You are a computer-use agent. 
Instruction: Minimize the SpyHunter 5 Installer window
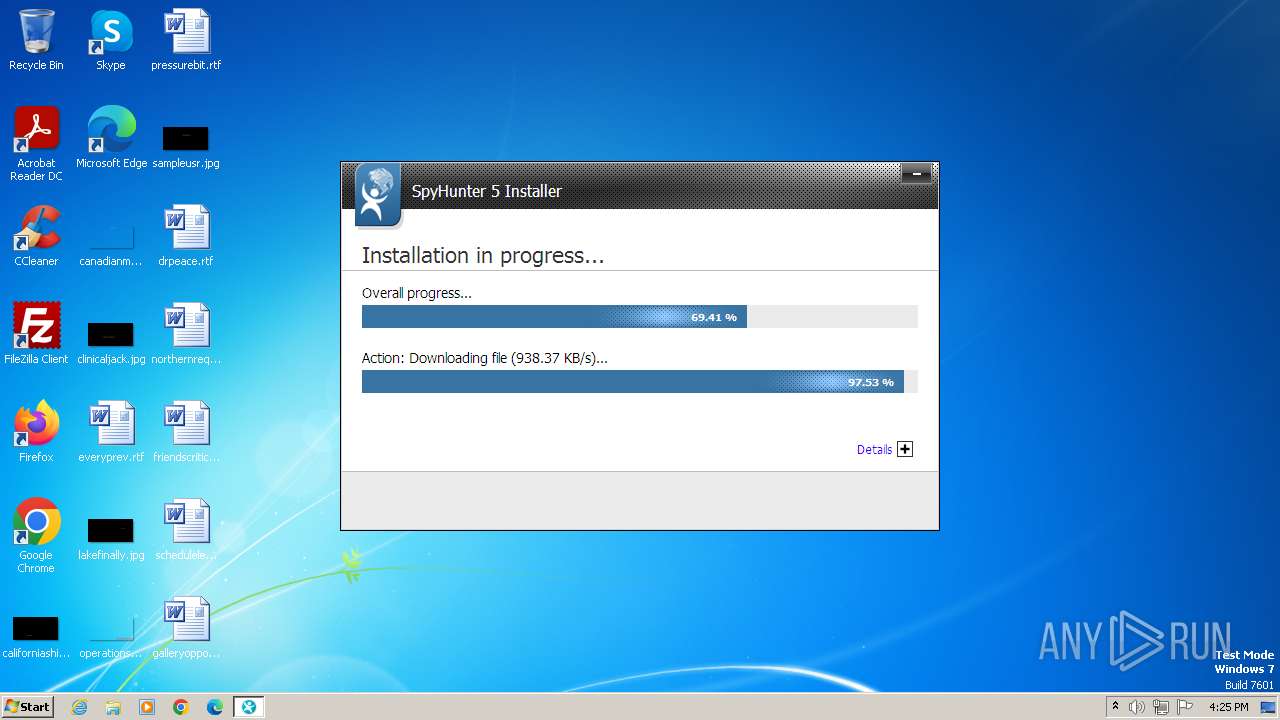(916, 175)
